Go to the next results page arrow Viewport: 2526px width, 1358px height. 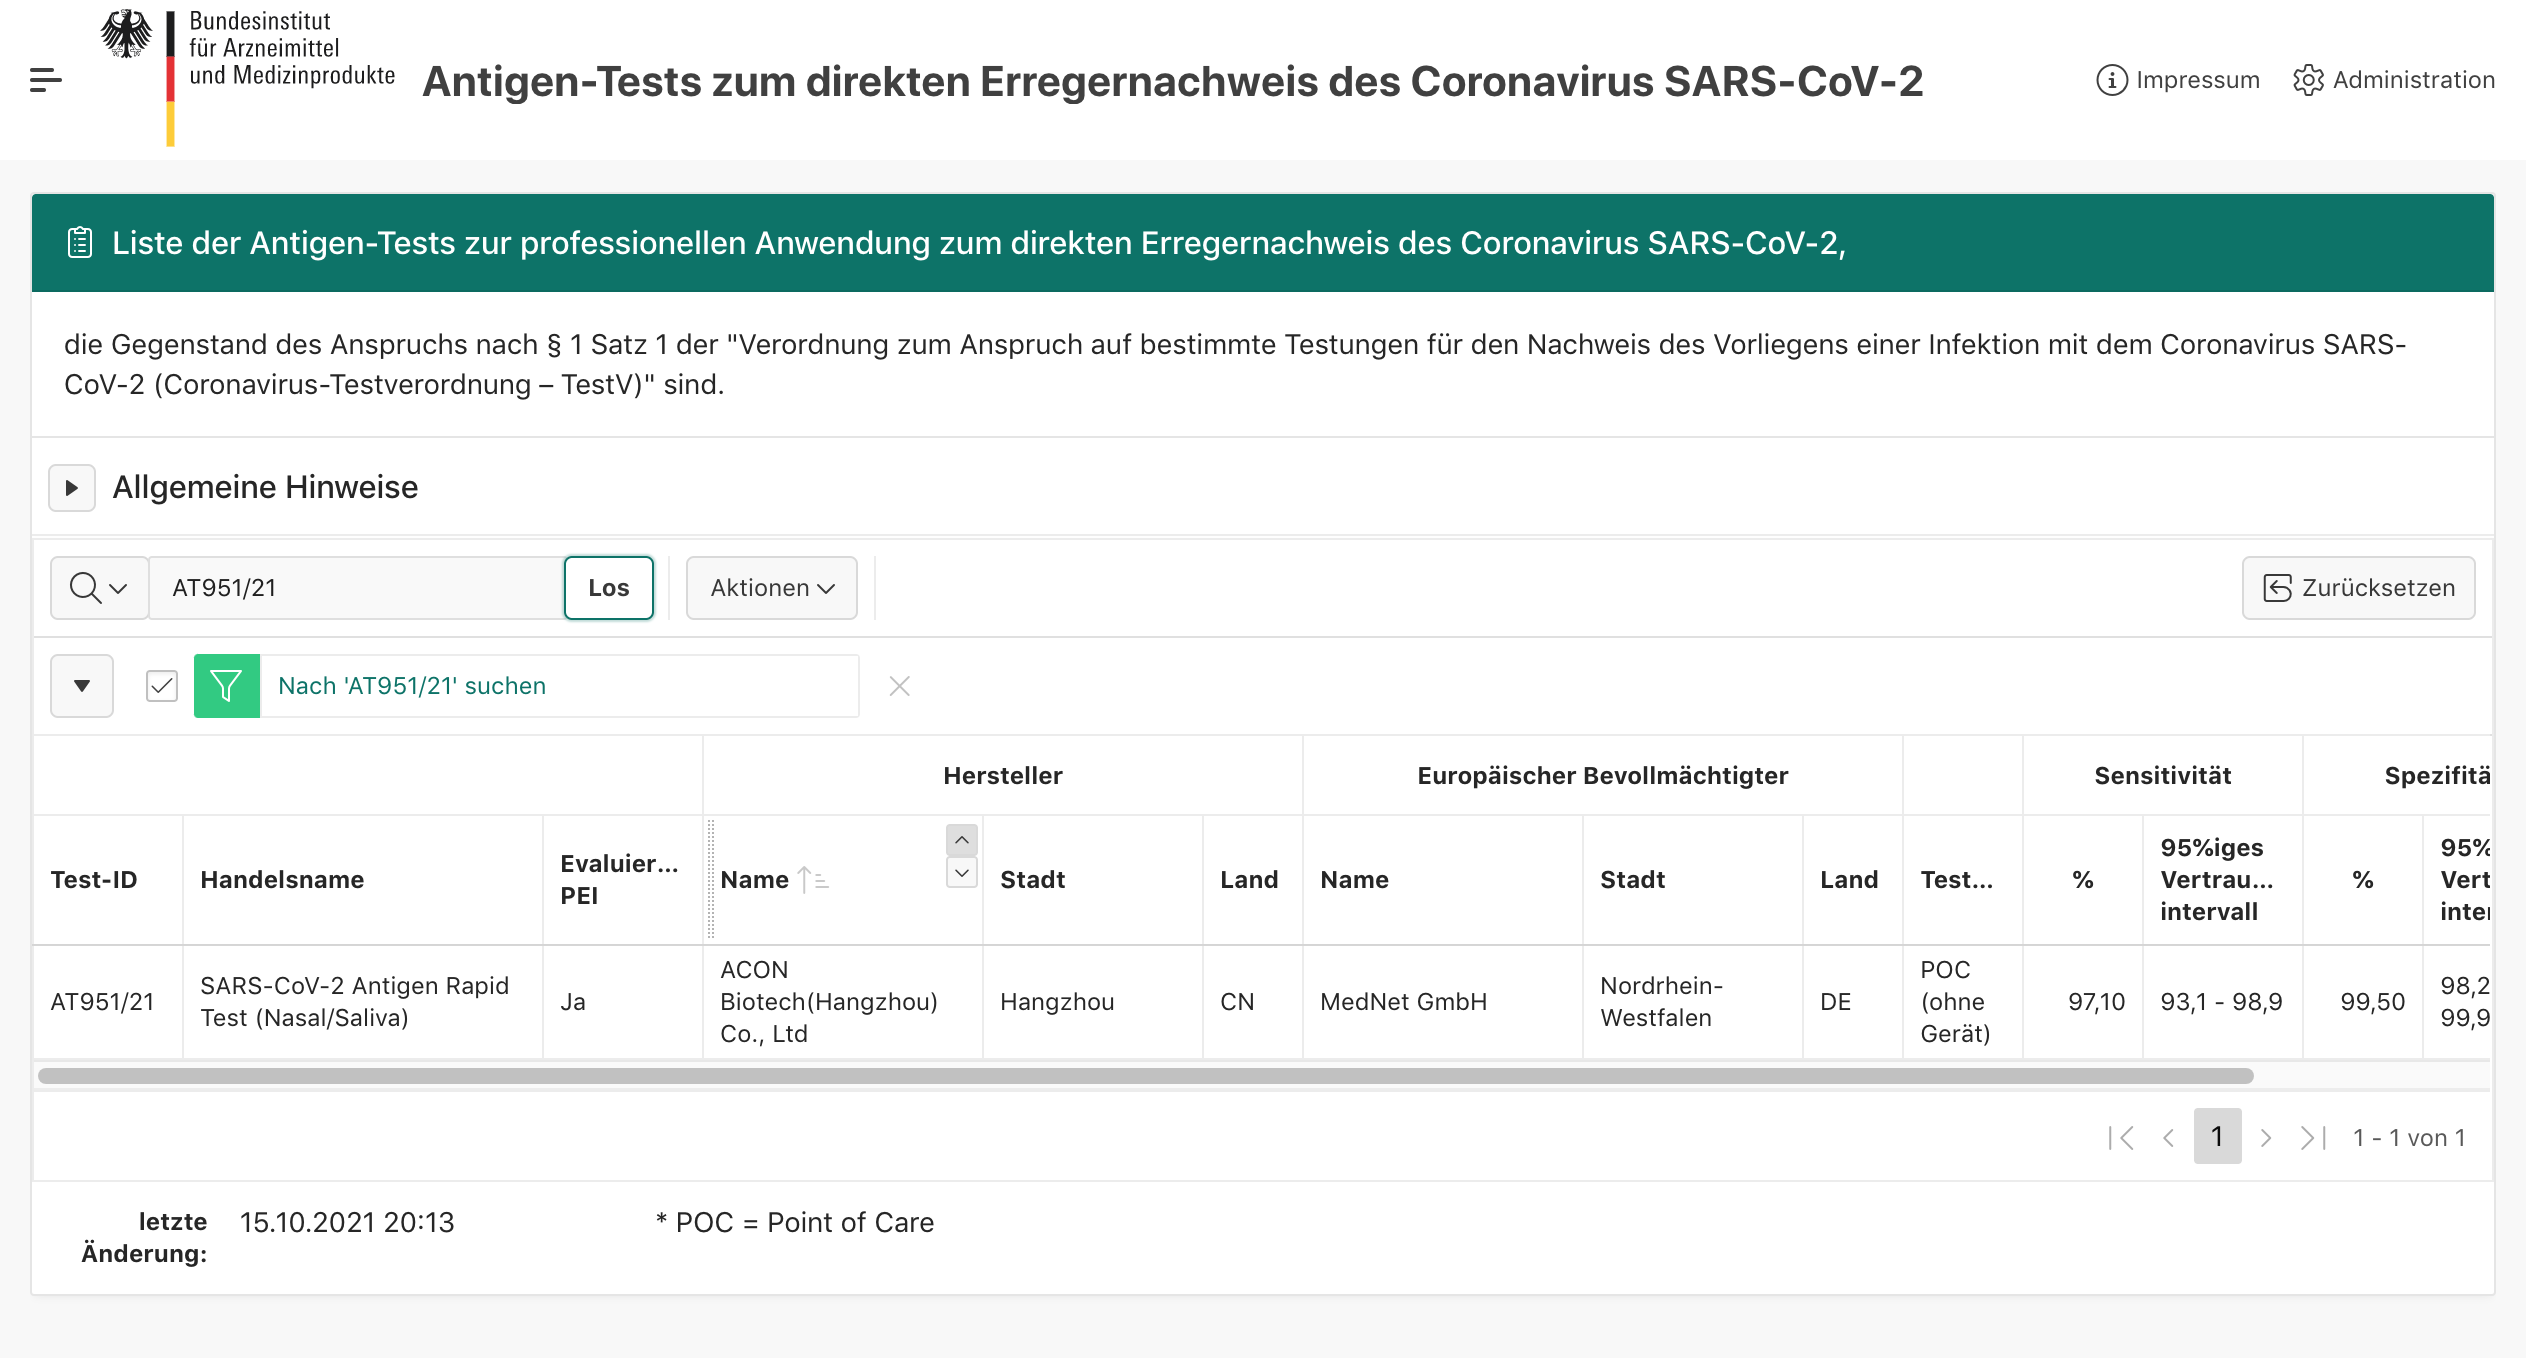point(2266,1138)
